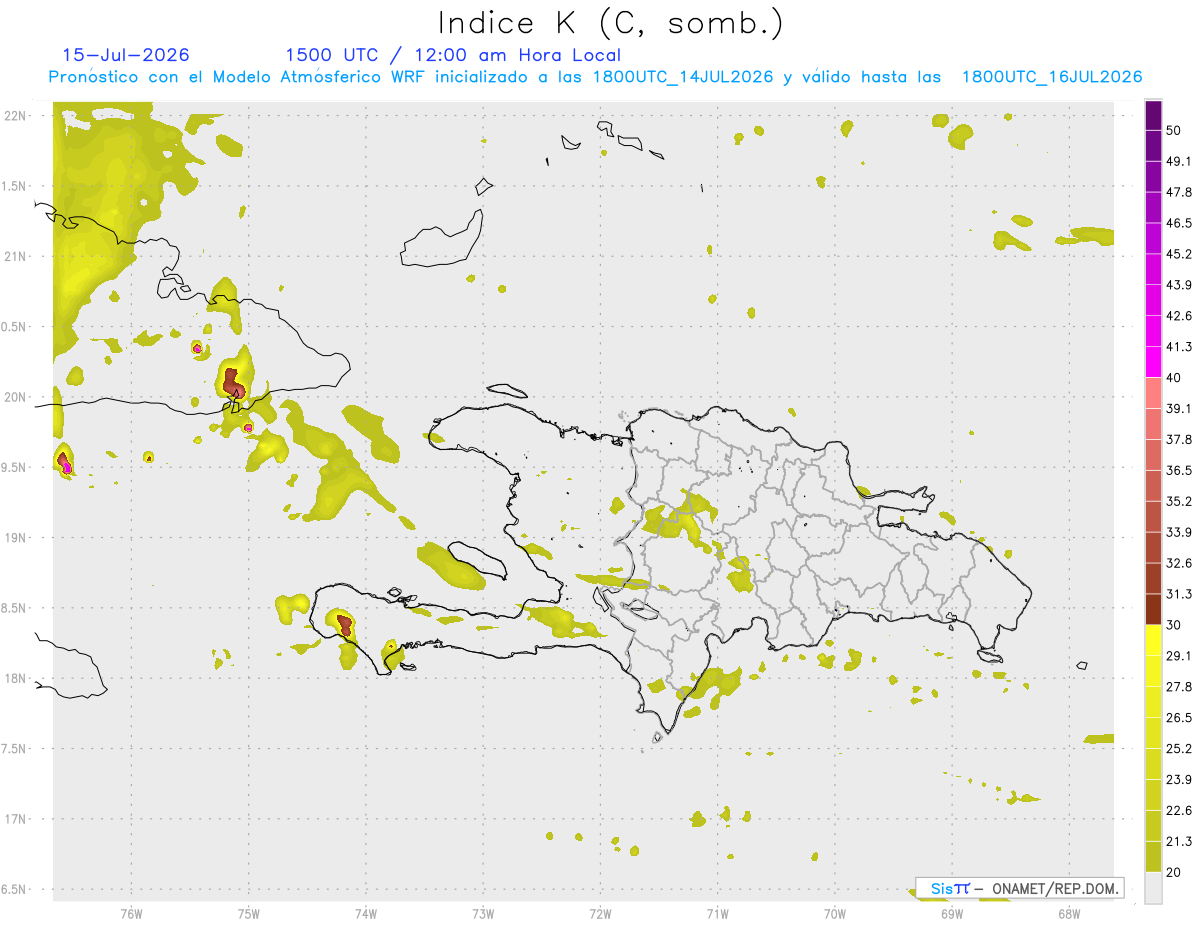Click the color bar label '26.5'
This screenshot has width=1200, height=927.
click(1179, 718)
